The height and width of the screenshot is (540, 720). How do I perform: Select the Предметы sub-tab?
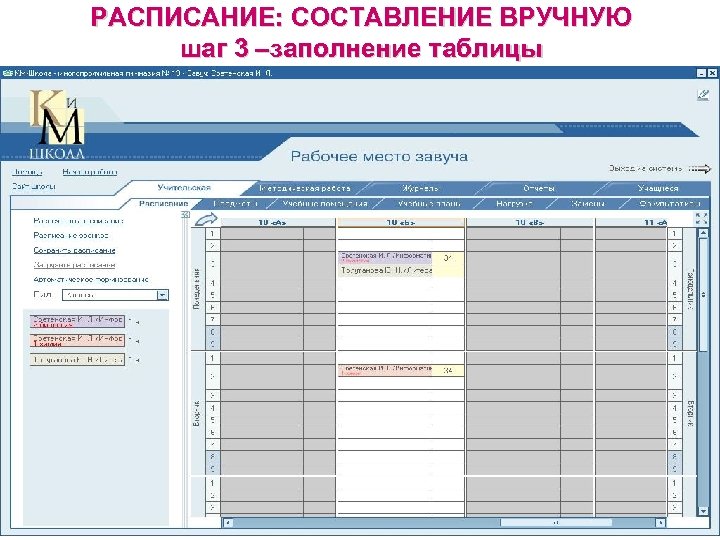[x=236, y=203]
